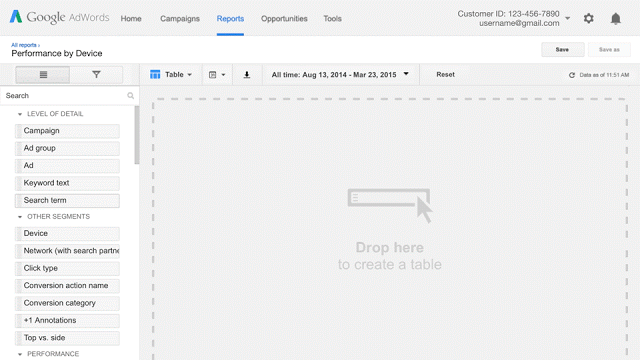Click the refresh data icon
Image resolution: width=640 pixels, height=360 pixels.
[x=572, y=75]
